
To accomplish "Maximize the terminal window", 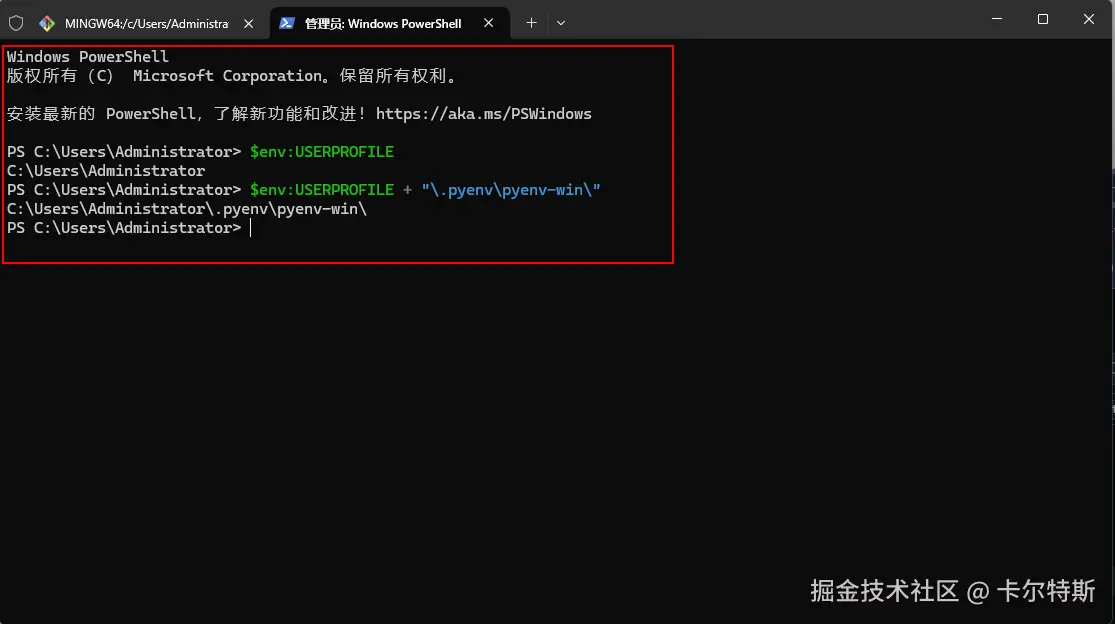I will coord(1042,19).
